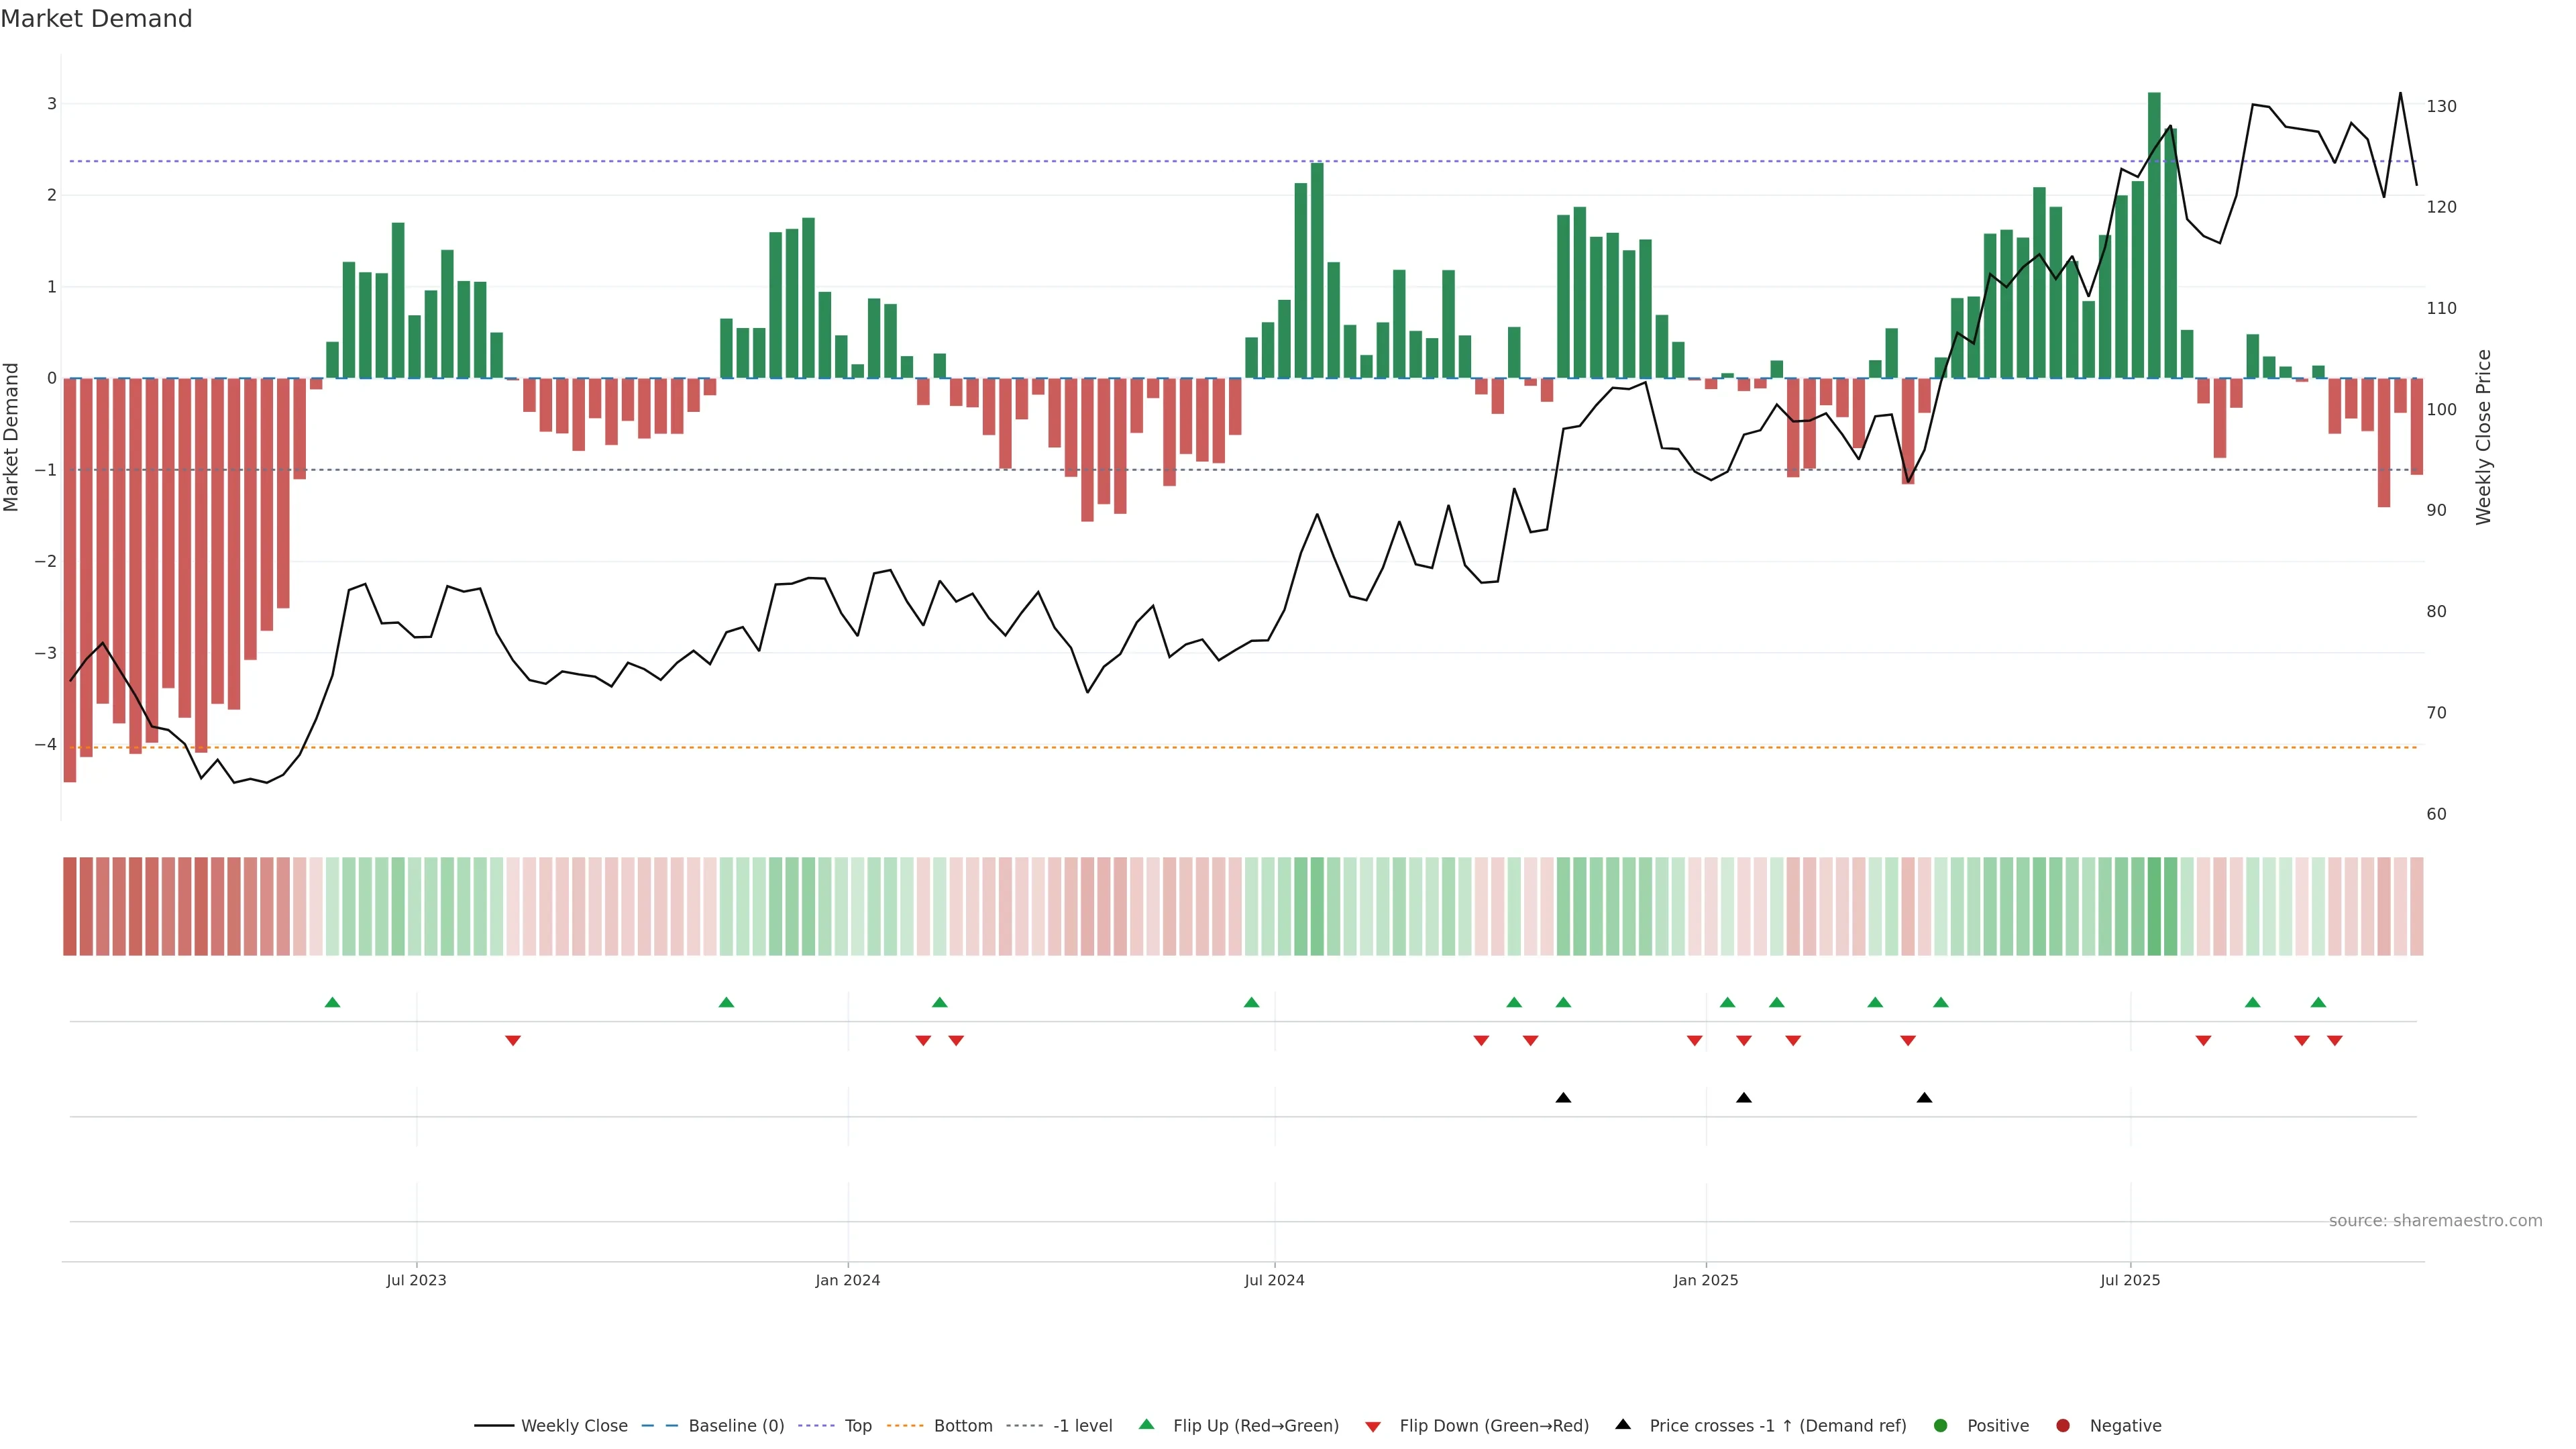
Task: Open the source: sharemaestro.com link
Action: pyautogui.click(x=2435, y=1221)
